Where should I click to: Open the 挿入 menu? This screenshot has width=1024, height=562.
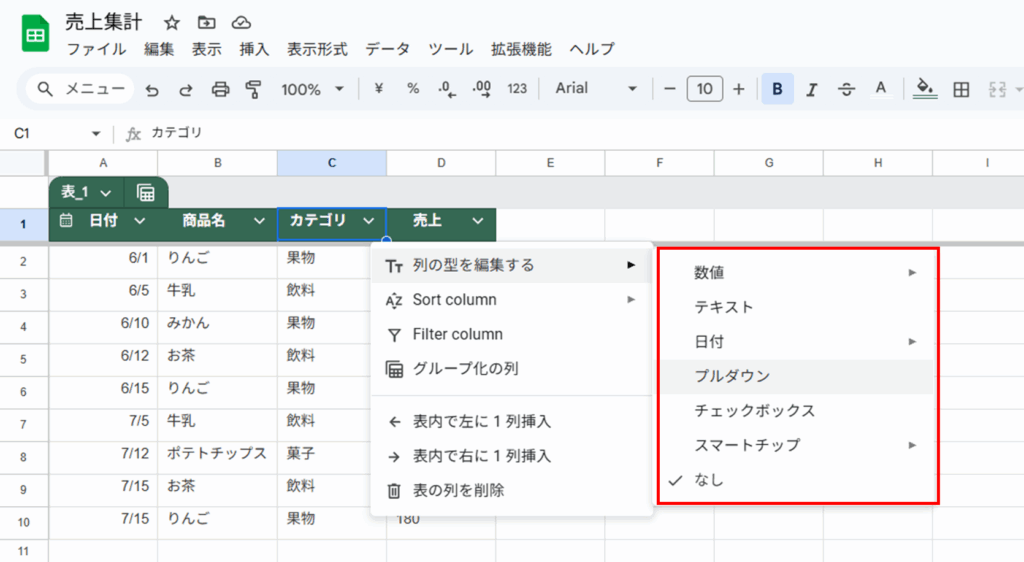pos(254,50)
